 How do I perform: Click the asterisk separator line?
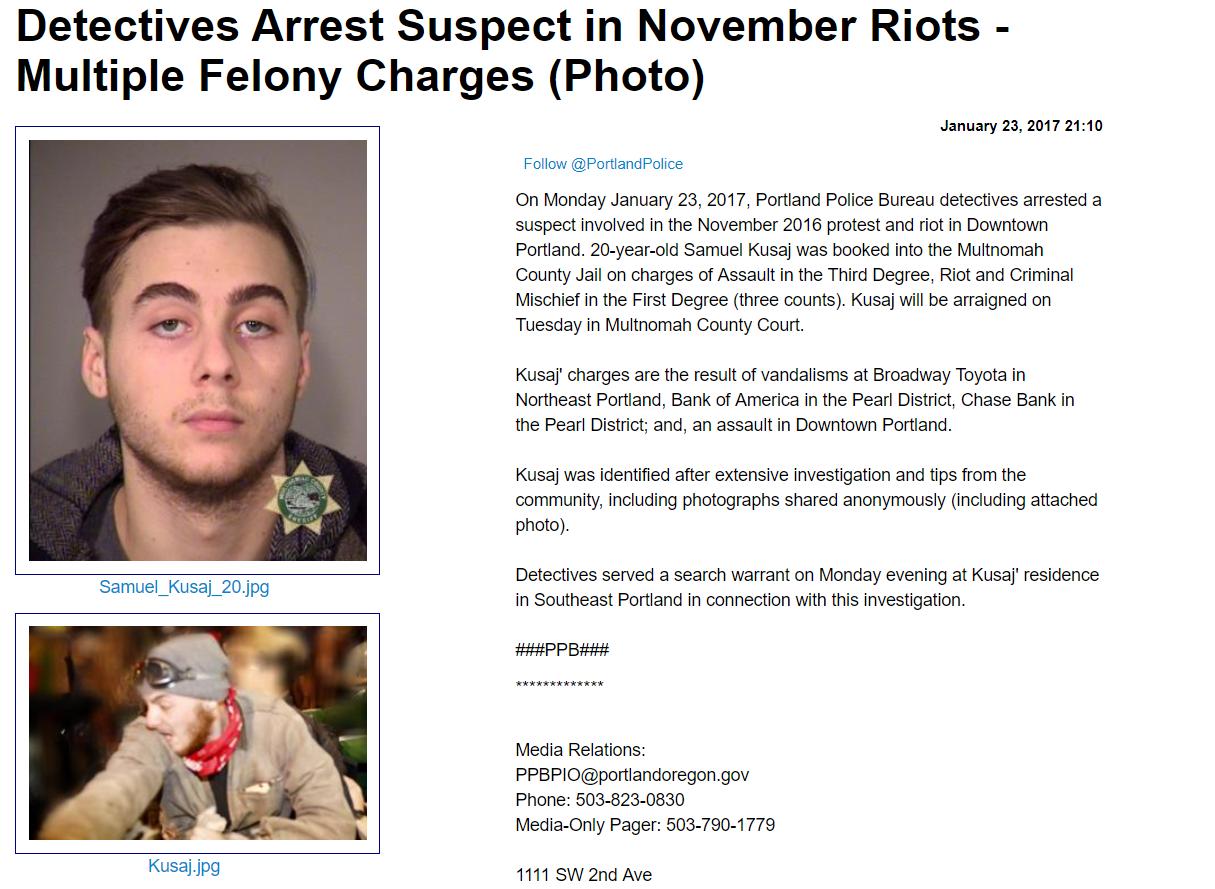(559, 686)
